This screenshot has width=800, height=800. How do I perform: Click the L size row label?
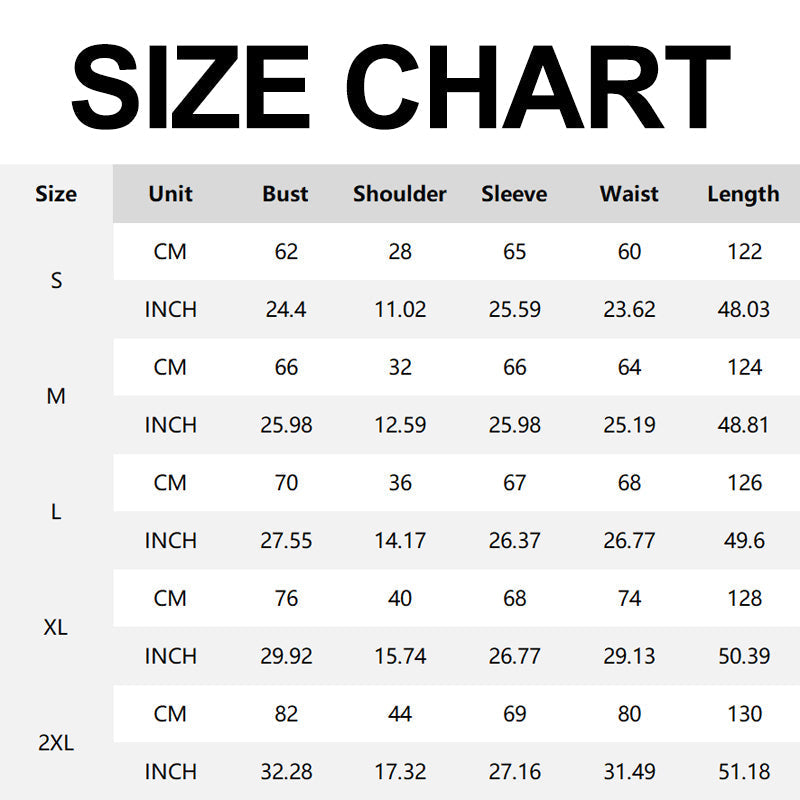(x=56, y=512)
